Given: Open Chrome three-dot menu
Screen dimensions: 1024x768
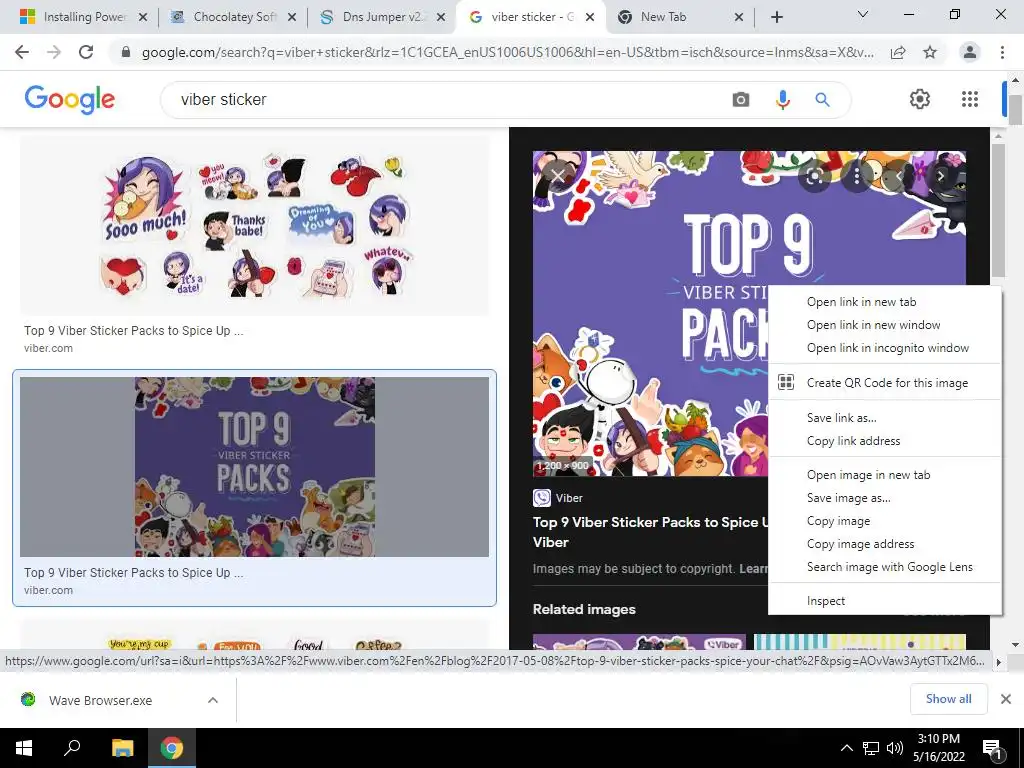Looking at the screenshot, I should point(1002,52).
